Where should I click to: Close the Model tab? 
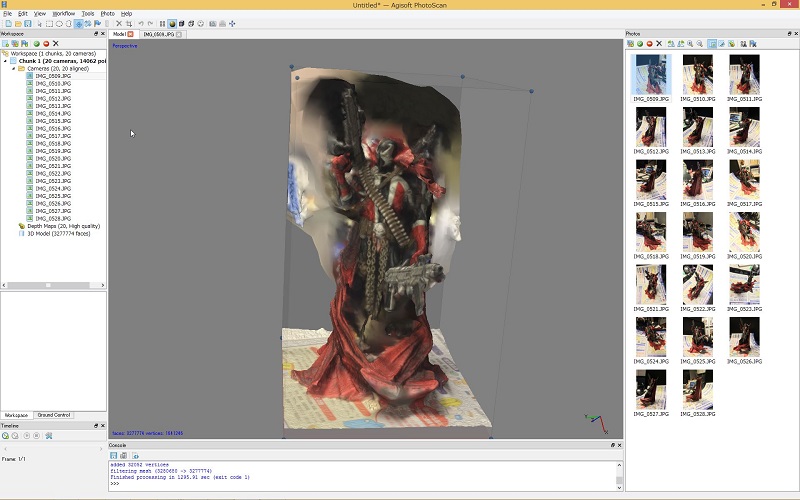click(130, 34)
